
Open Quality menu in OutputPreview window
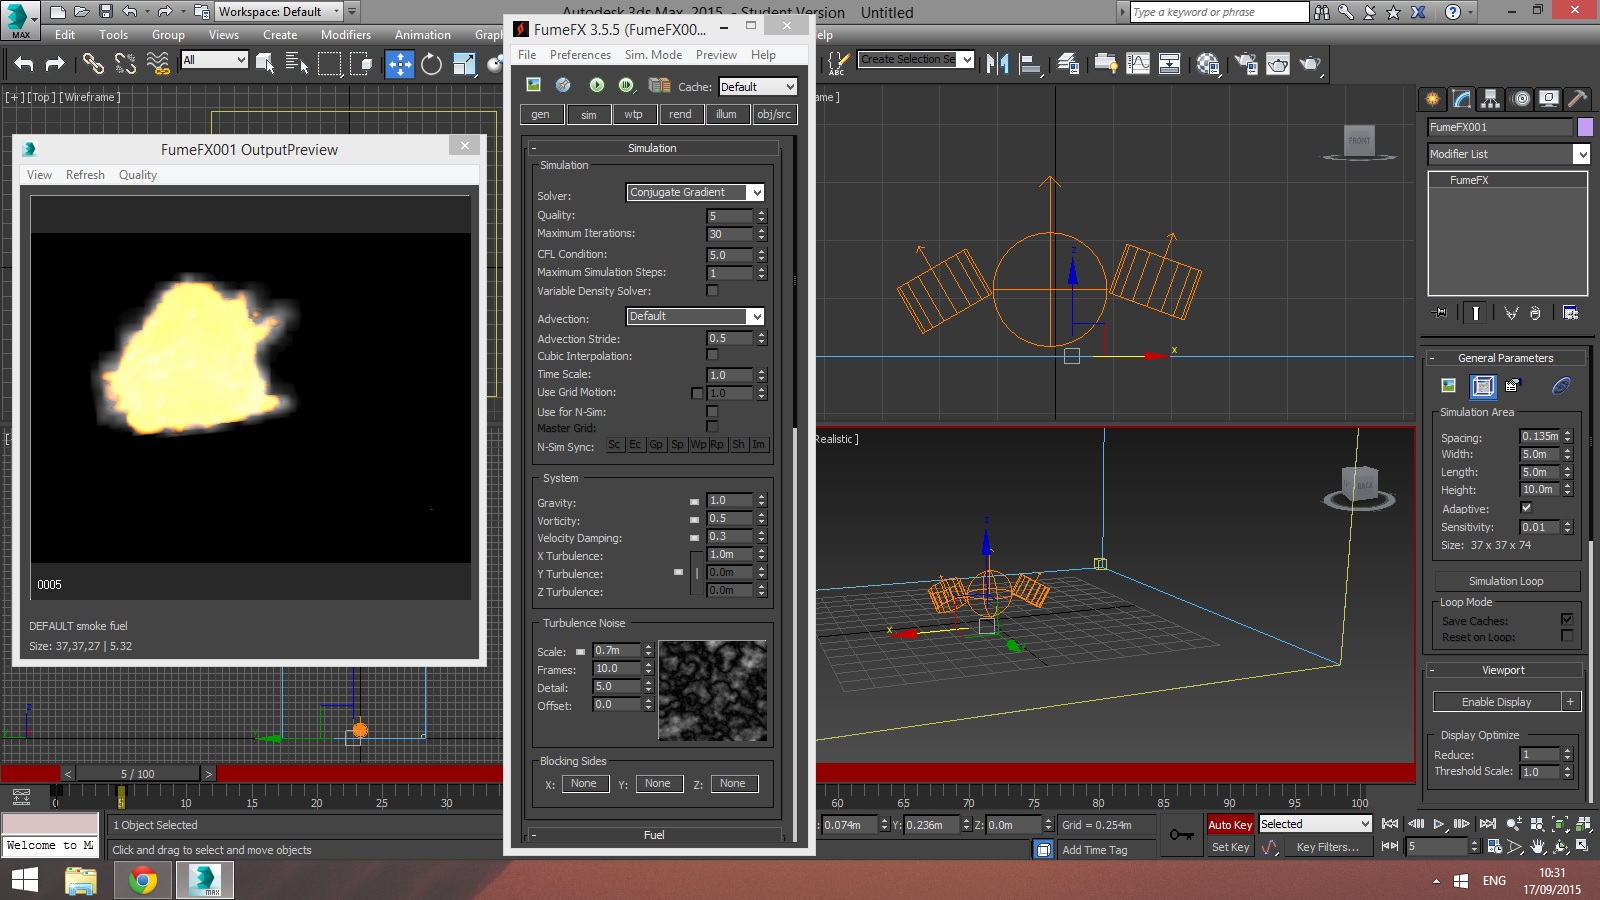click(x=138, y=175)
